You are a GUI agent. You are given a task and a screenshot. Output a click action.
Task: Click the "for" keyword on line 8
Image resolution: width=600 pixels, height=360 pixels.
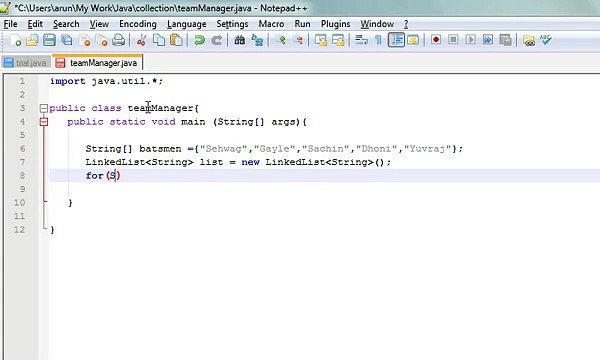click(95, 176)
